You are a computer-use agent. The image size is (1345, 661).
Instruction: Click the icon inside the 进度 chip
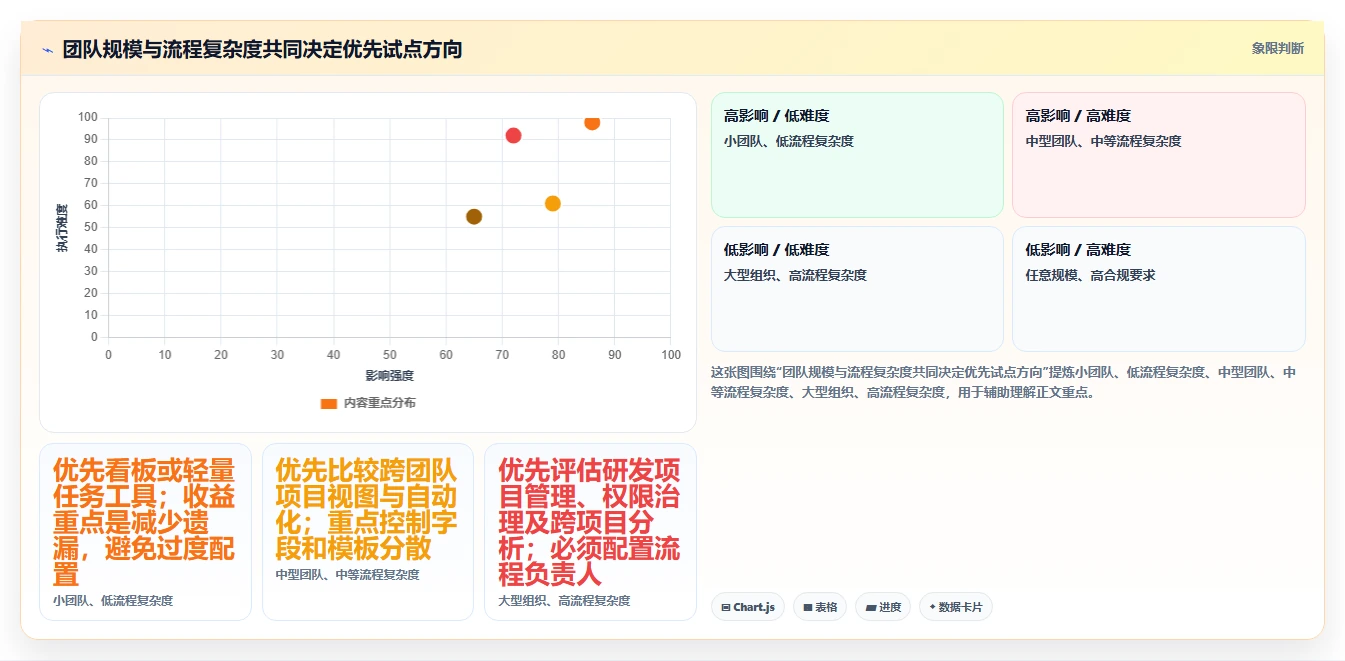pyautogui.click(x=870, y=607)
